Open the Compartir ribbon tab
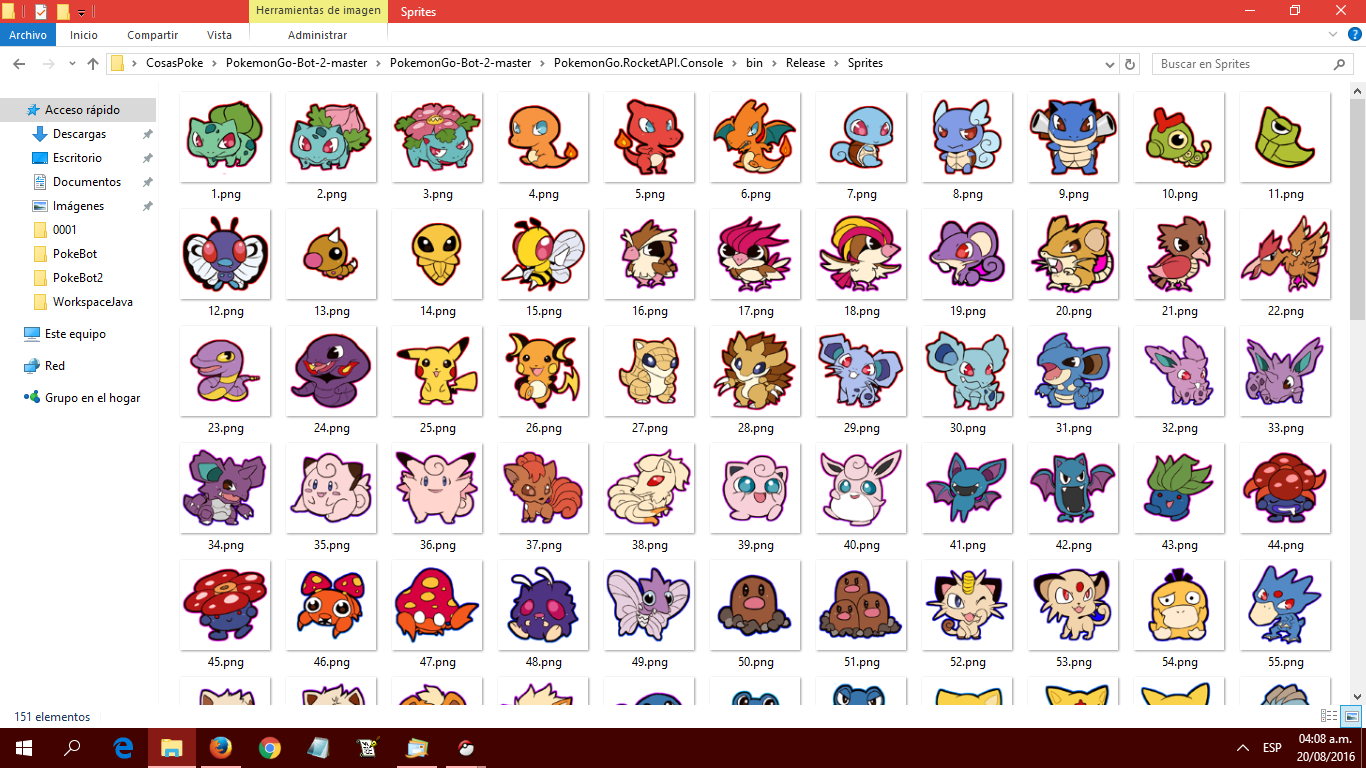The width and height of the screenshot is (1366, 768). point(153,35)
